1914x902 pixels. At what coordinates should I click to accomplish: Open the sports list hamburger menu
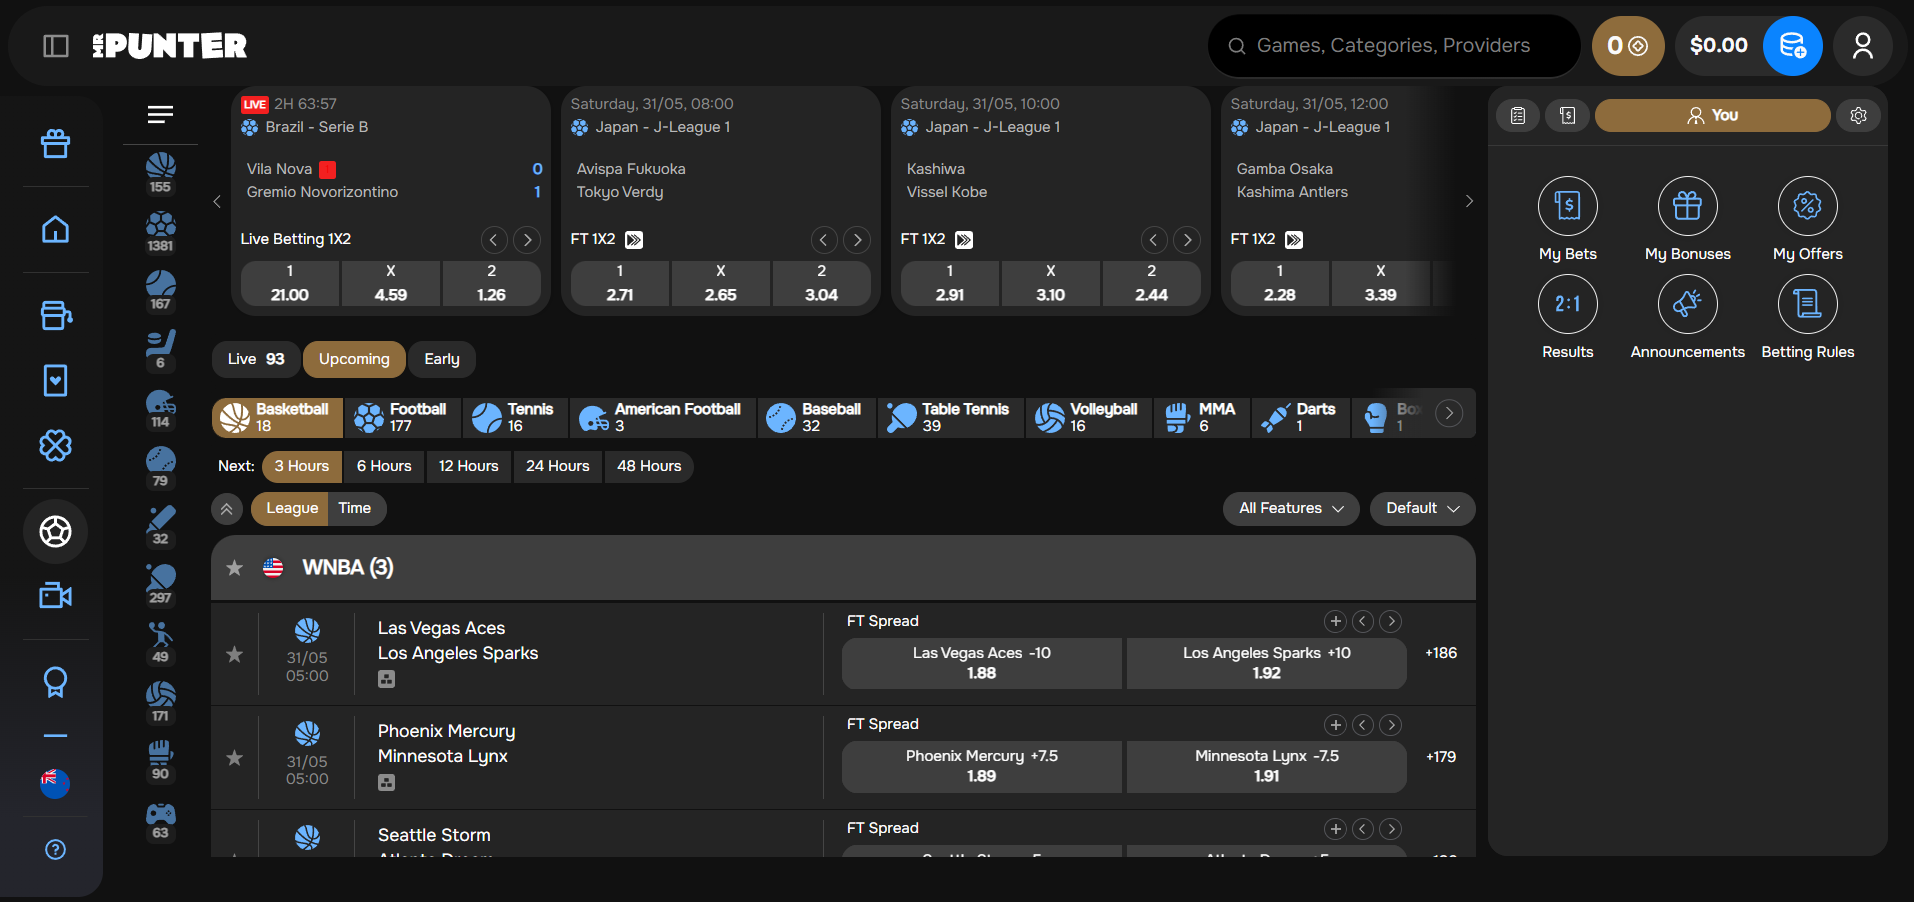160,115
